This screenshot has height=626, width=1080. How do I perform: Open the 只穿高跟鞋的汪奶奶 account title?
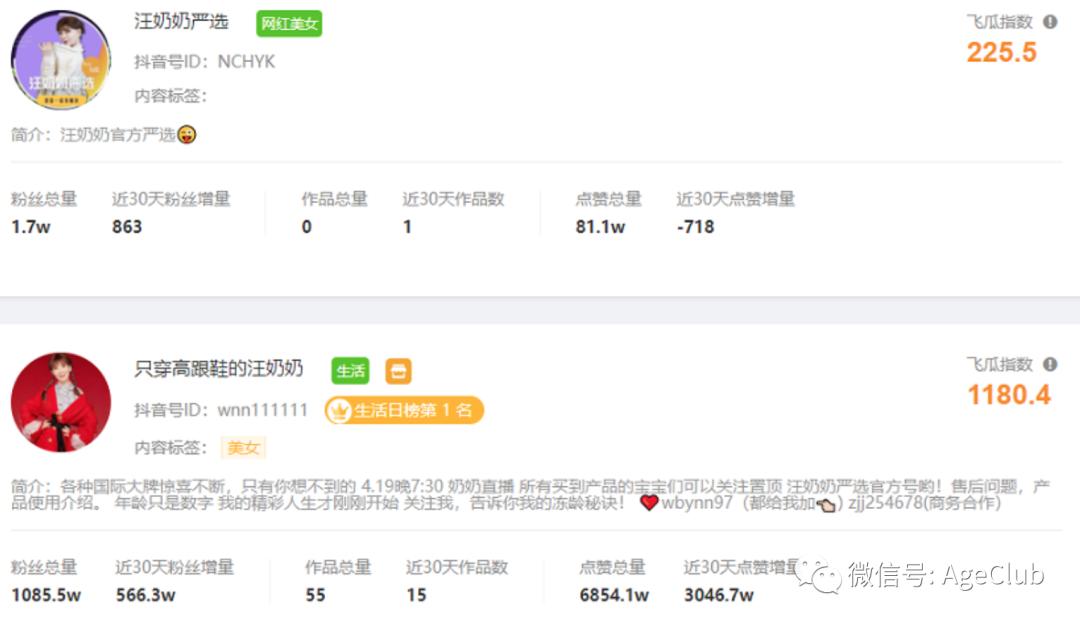(218, 368)
